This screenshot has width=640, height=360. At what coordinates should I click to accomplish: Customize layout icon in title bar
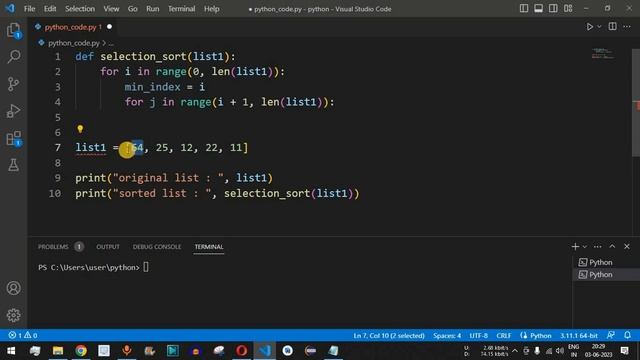[x=568, y=9]
